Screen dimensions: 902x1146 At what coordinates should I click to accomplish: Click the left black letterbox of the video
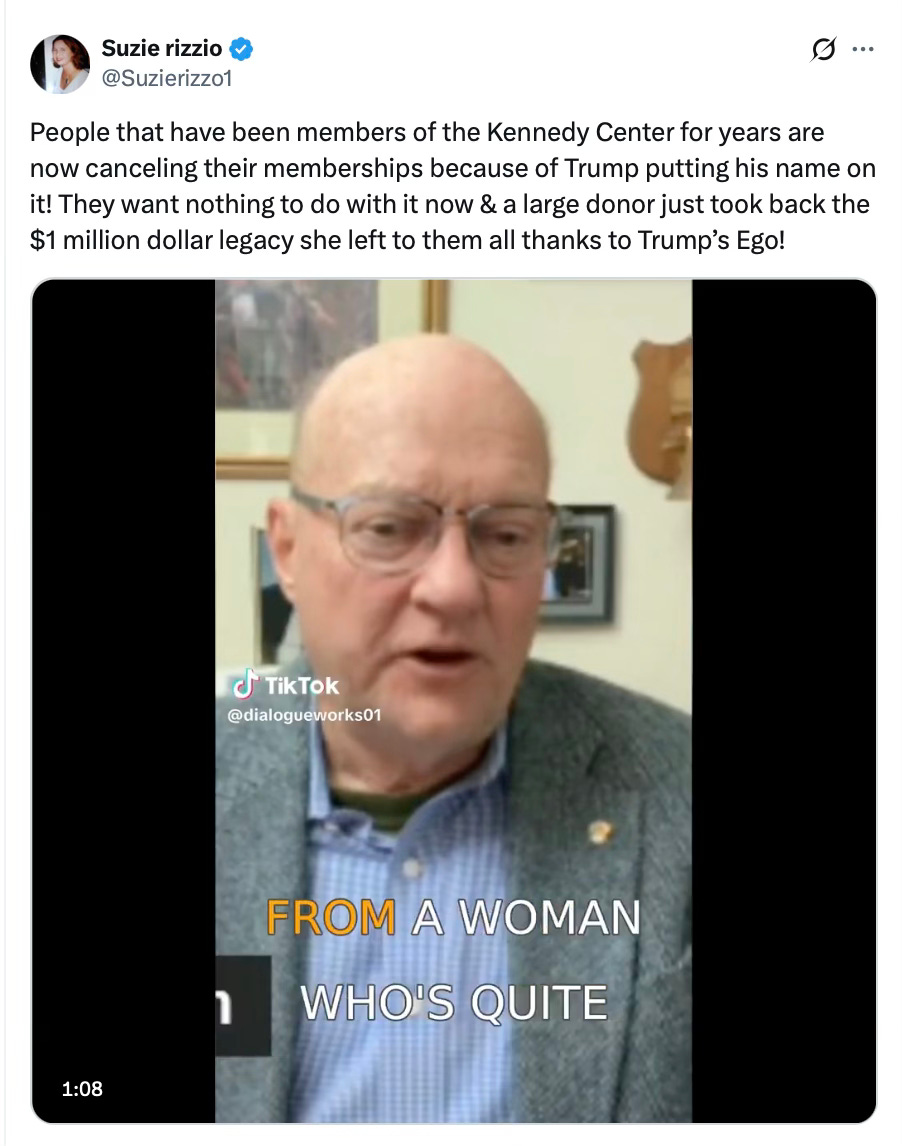pyautogui.click(x=124, y=700)
